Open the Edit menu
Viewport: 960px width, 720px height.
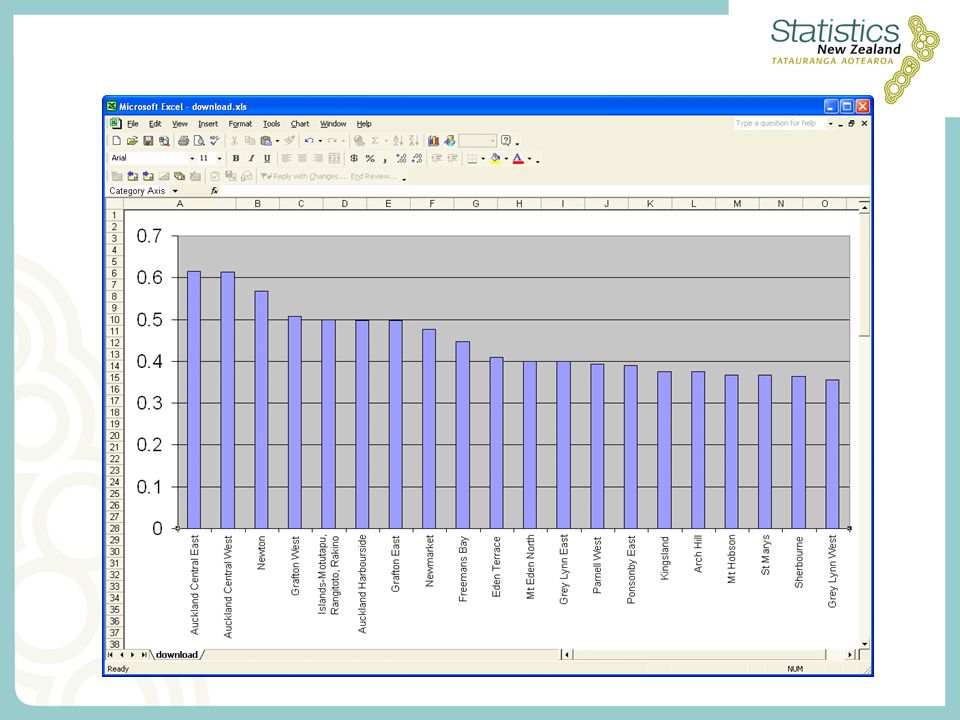click(x=155, y=124)
